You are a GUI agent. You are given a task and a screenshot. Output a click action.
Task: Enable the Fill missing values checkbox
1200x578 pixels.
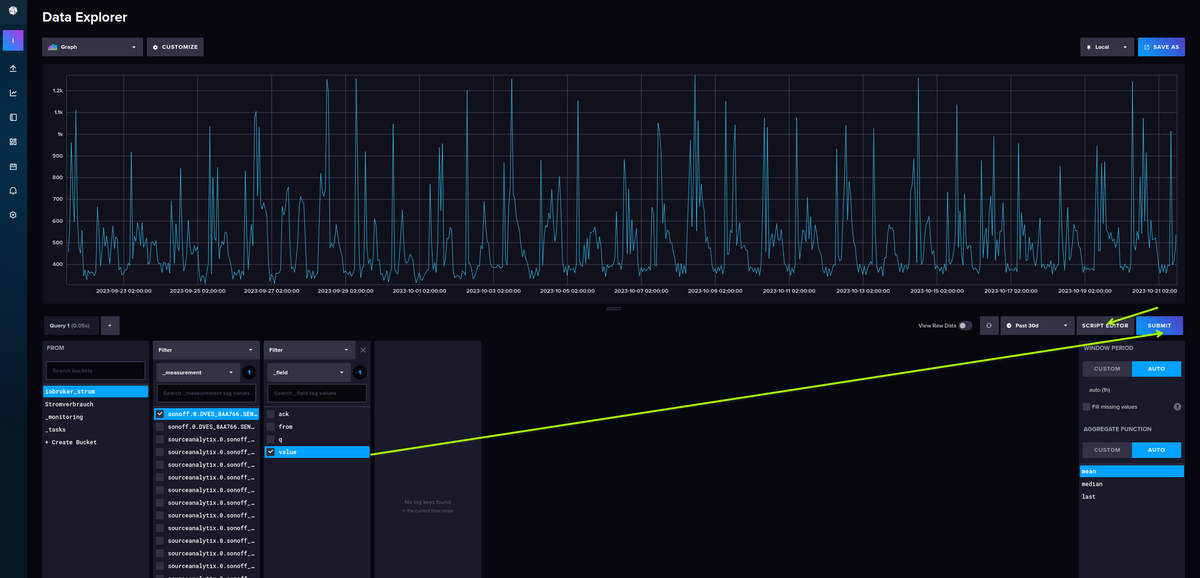[x=1087, y=407]
